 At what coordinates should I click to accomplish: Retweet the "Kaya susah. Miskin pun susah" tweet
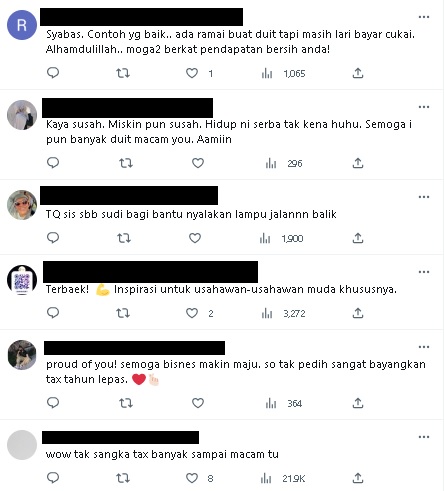pos(126,163)
